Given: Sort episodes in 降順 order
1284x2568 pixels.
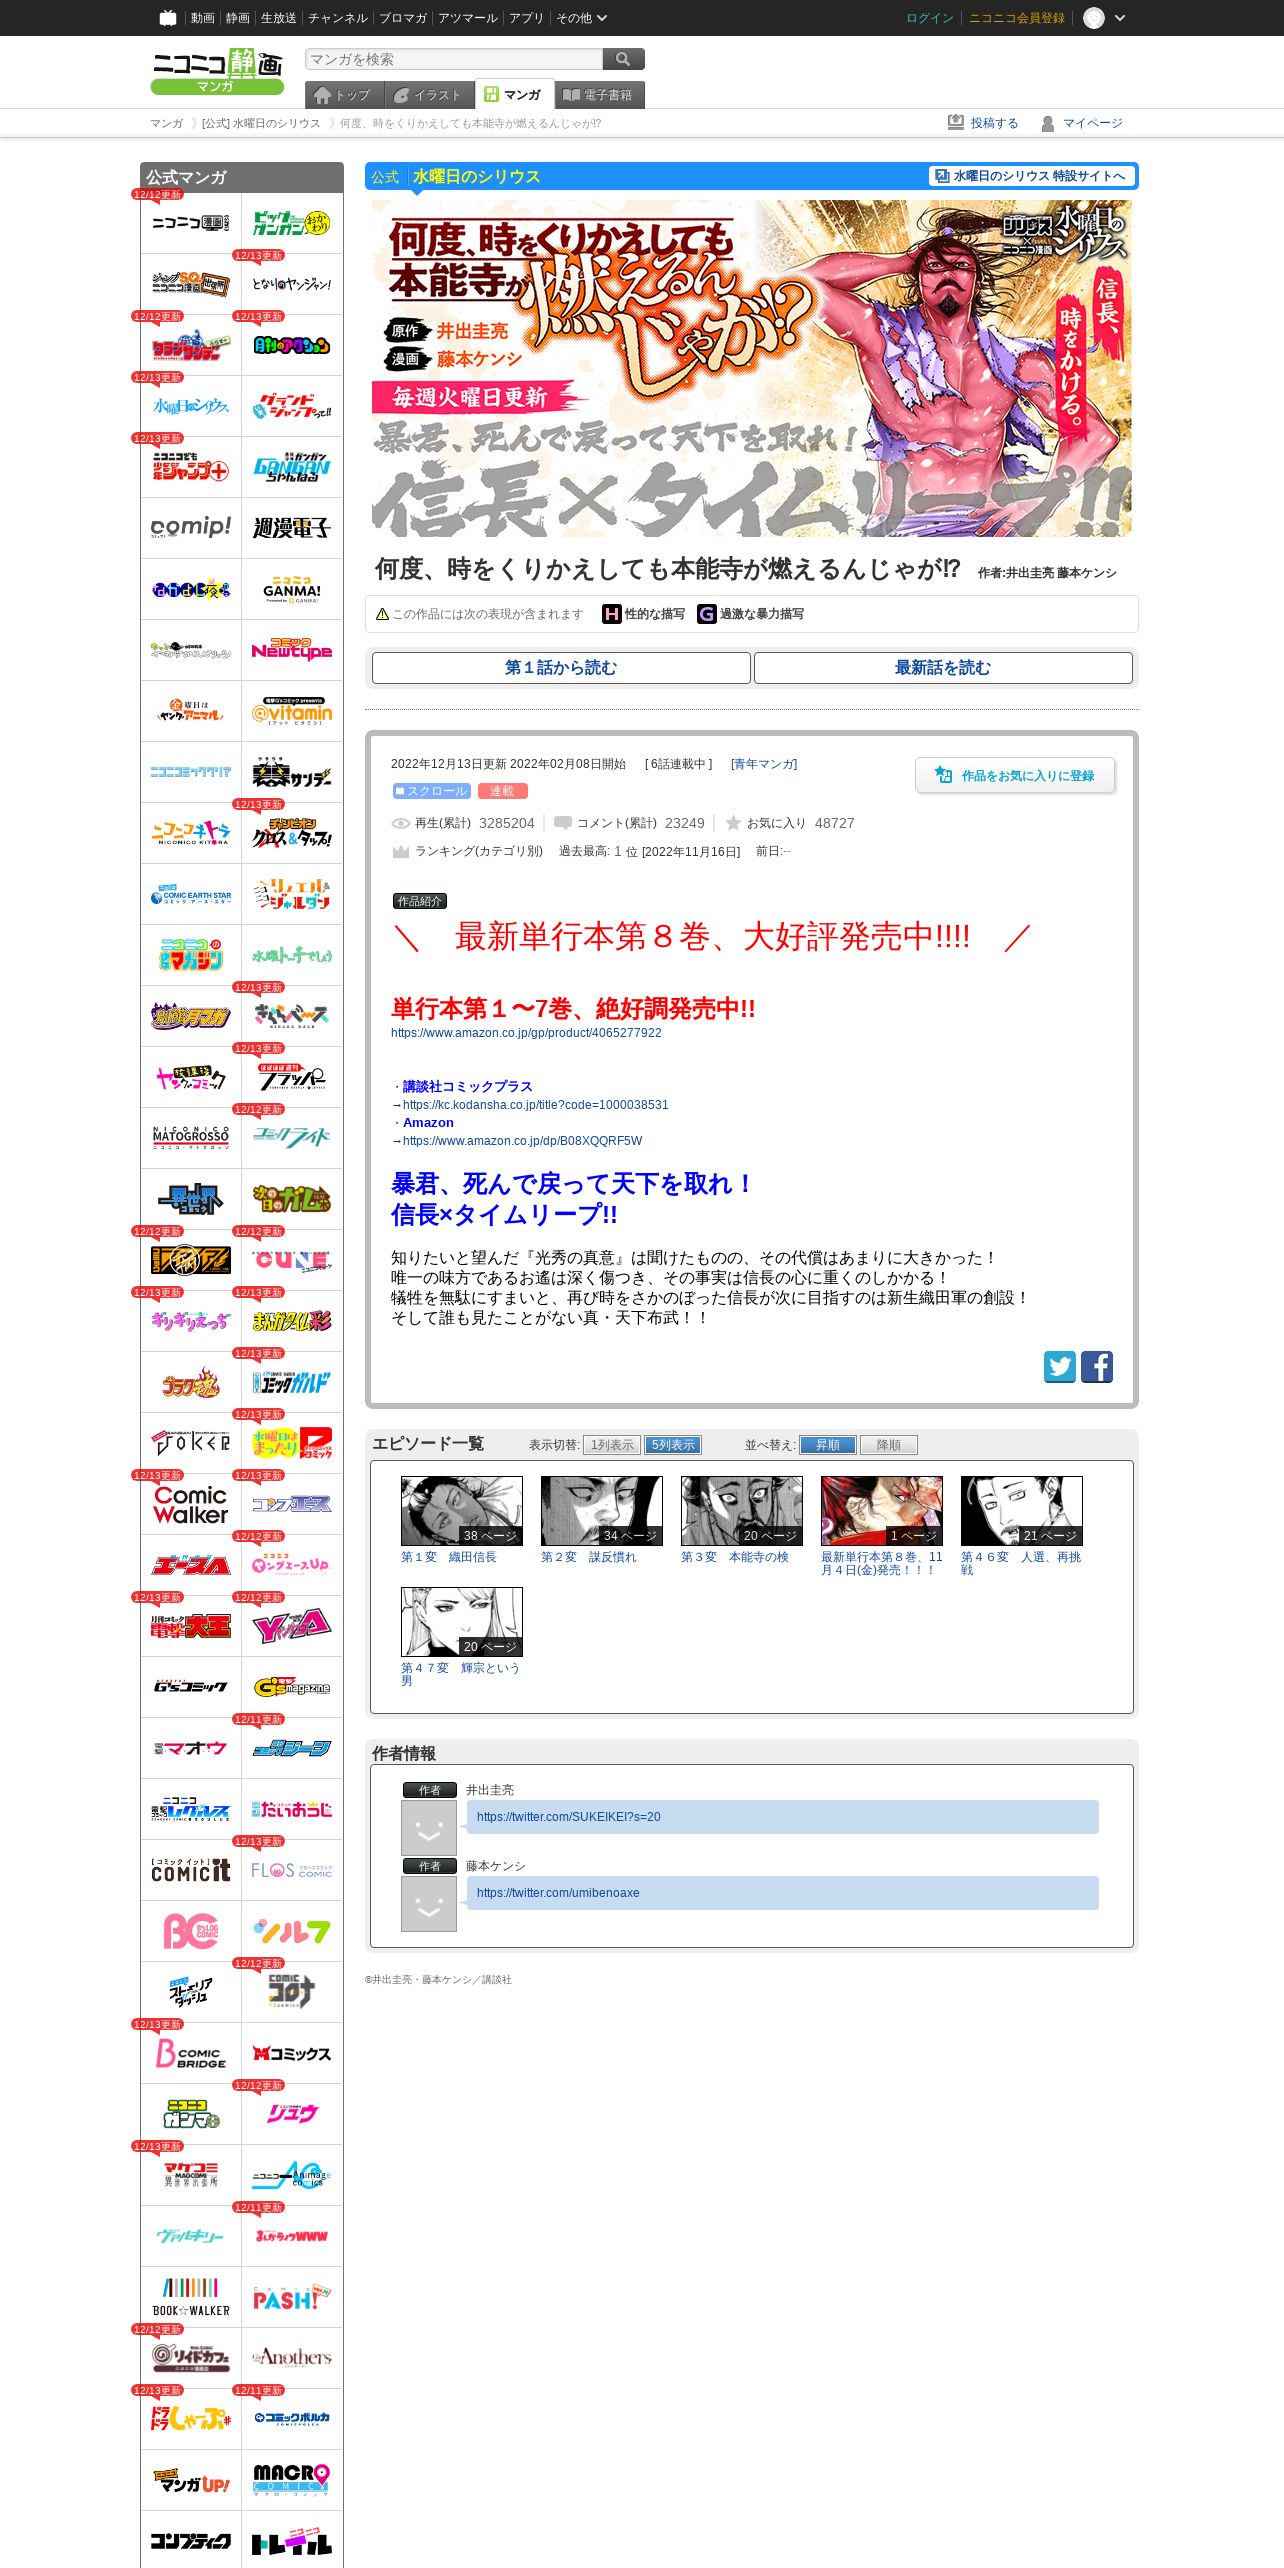Looking at the screenshot, I should coord(889,1445).
